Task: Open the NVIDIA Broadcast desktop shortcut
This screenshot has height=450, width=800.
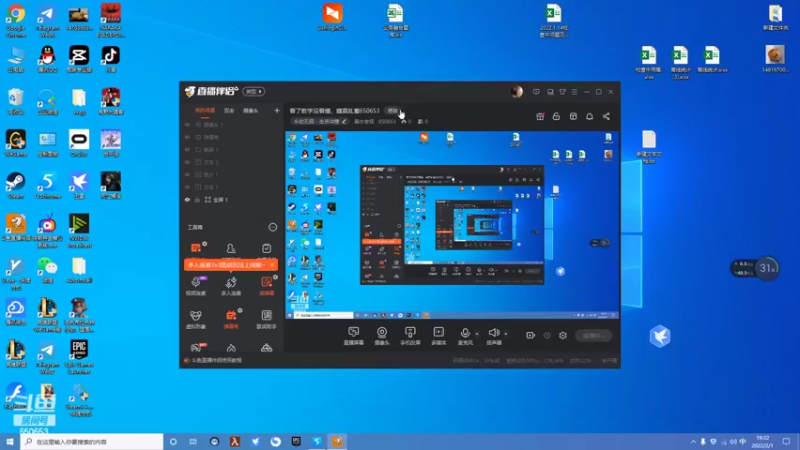Action: [79, 231]
